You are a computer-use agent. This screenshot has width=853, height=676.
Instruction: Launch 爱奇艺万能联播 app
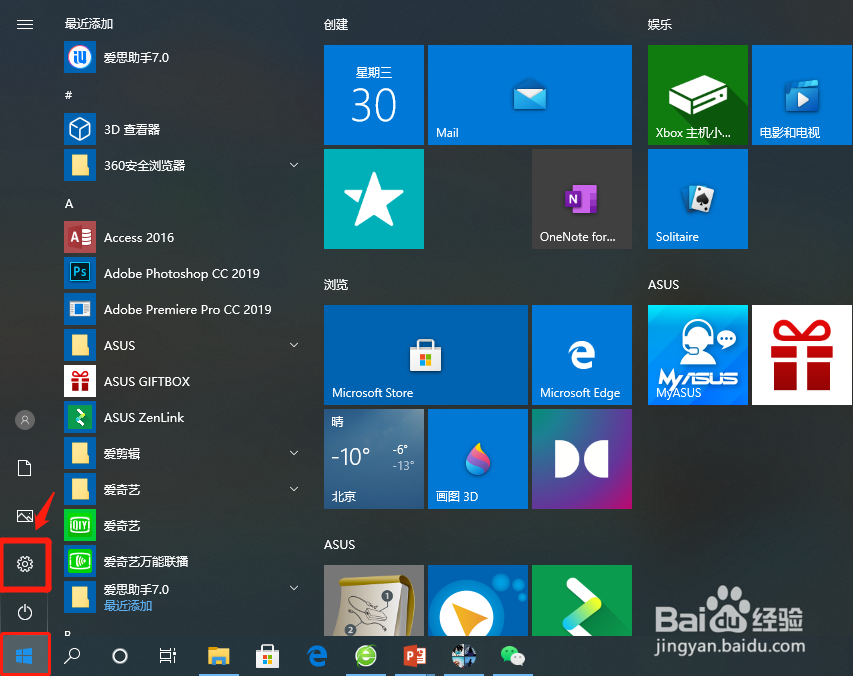(x=182, y=561)
